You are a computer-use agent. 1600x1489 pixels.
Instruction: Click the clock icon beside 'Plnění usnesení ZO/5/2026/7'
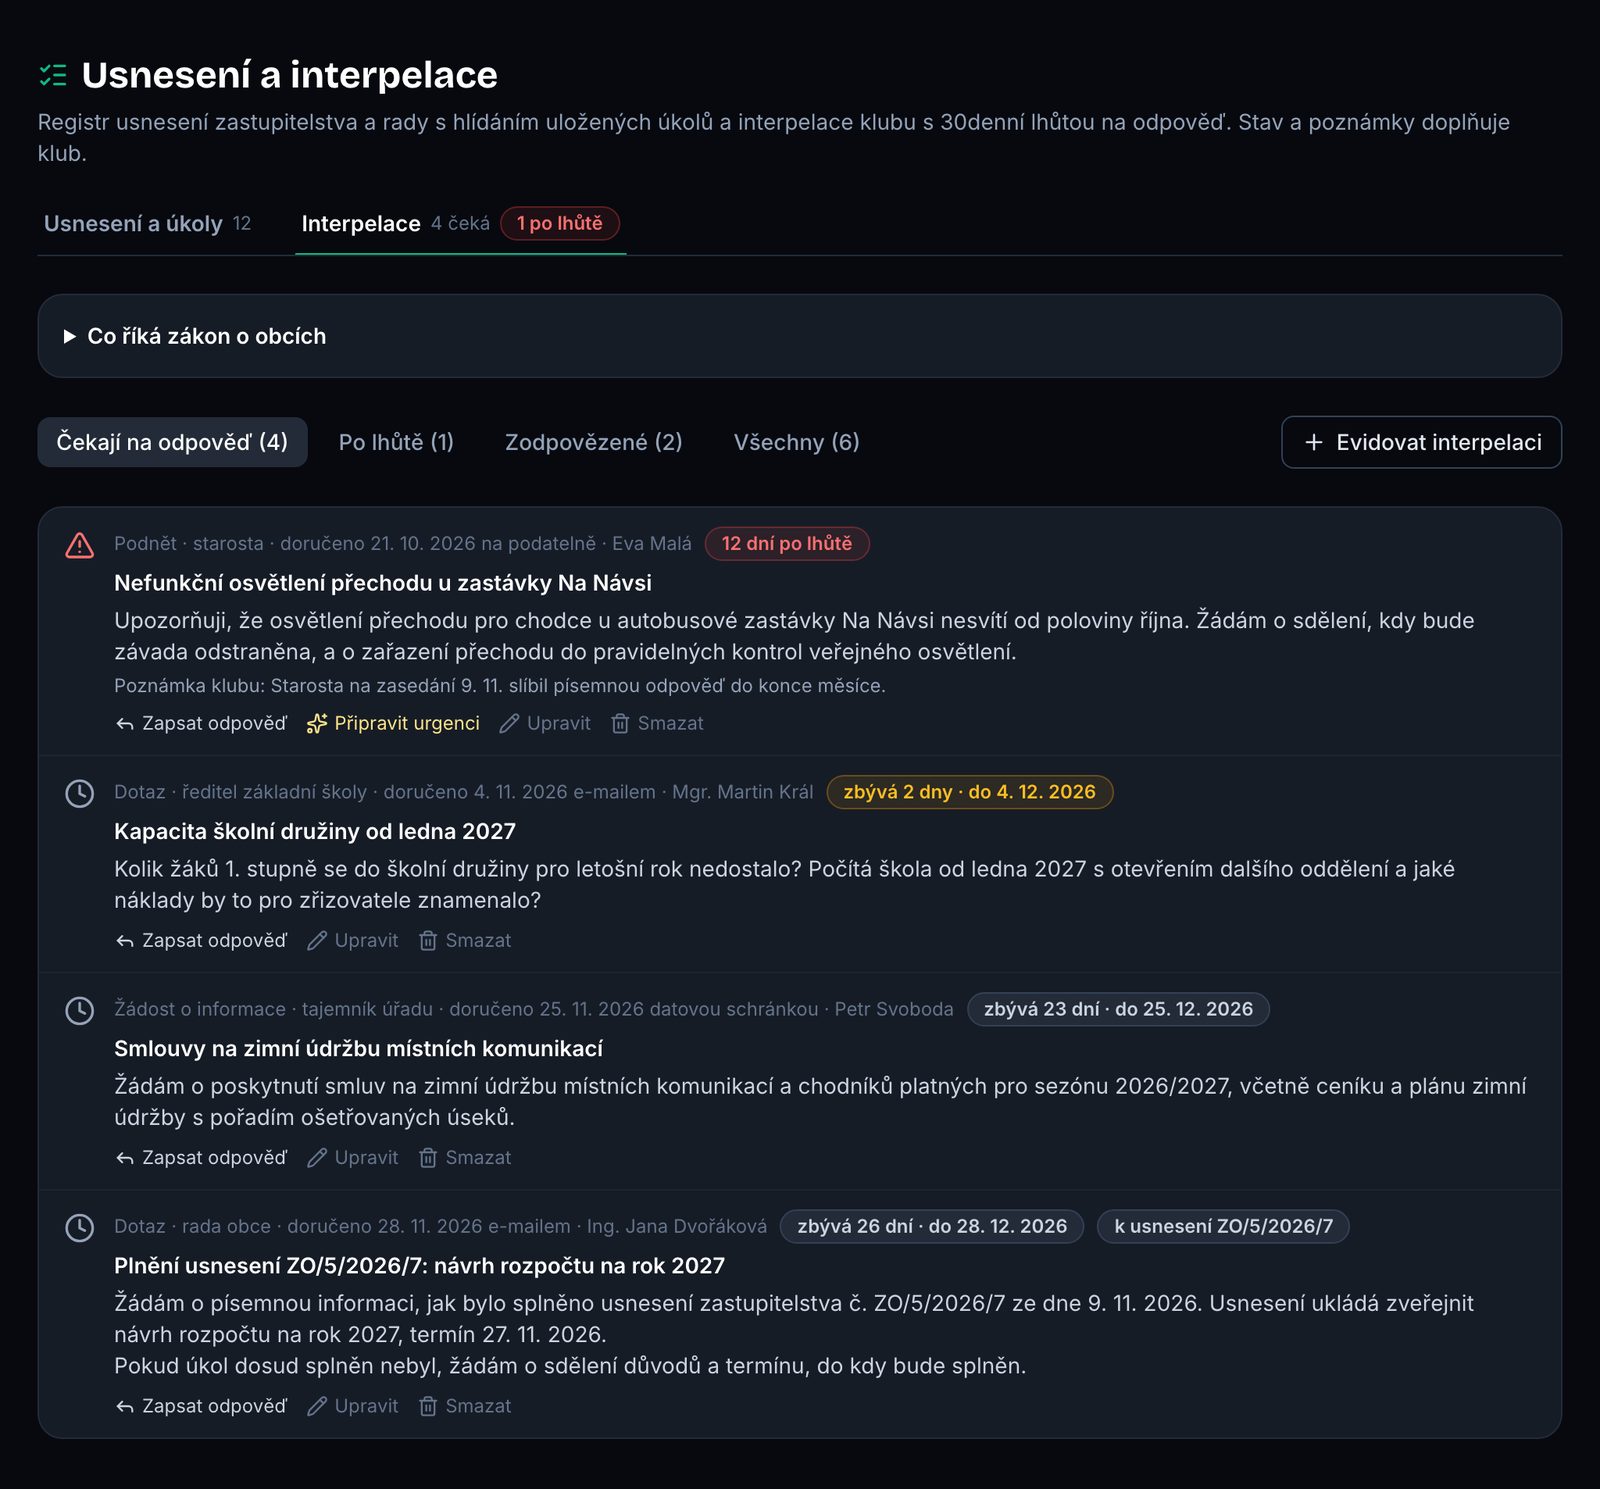79,1227
